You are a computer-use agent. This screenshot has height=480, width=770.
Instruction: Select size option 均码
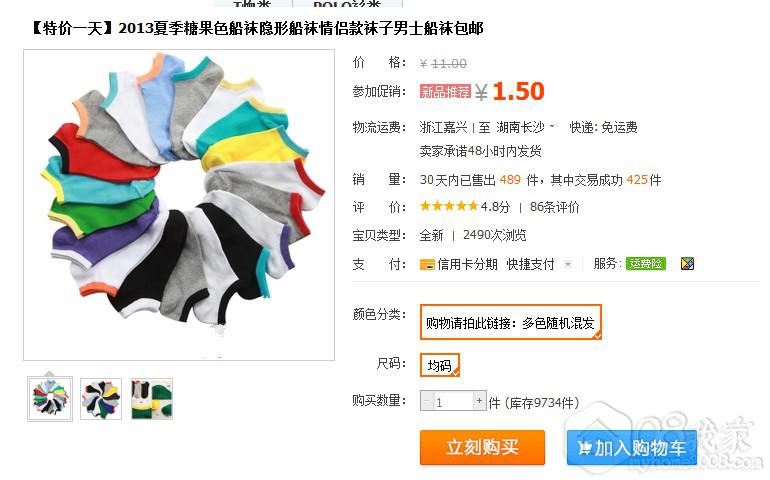440,365
